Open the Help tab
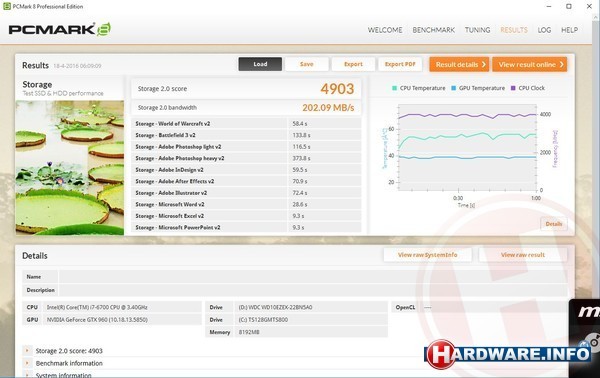 [569, 30]
